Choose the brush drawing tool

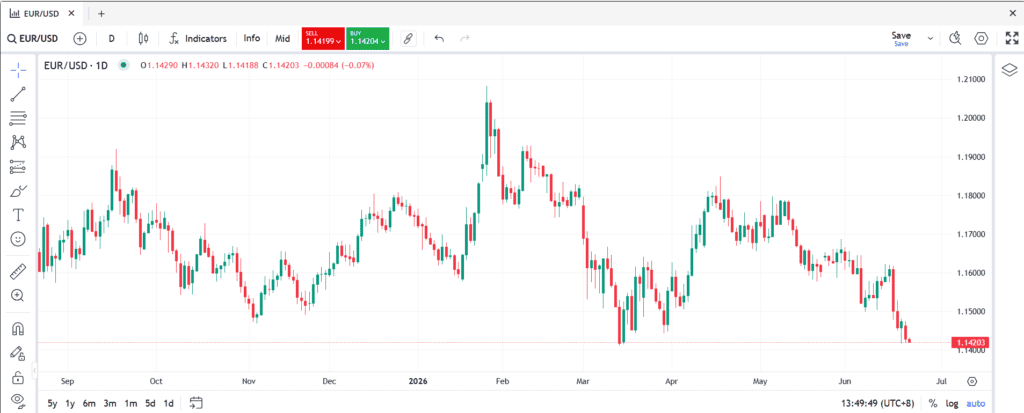[18, 191]
